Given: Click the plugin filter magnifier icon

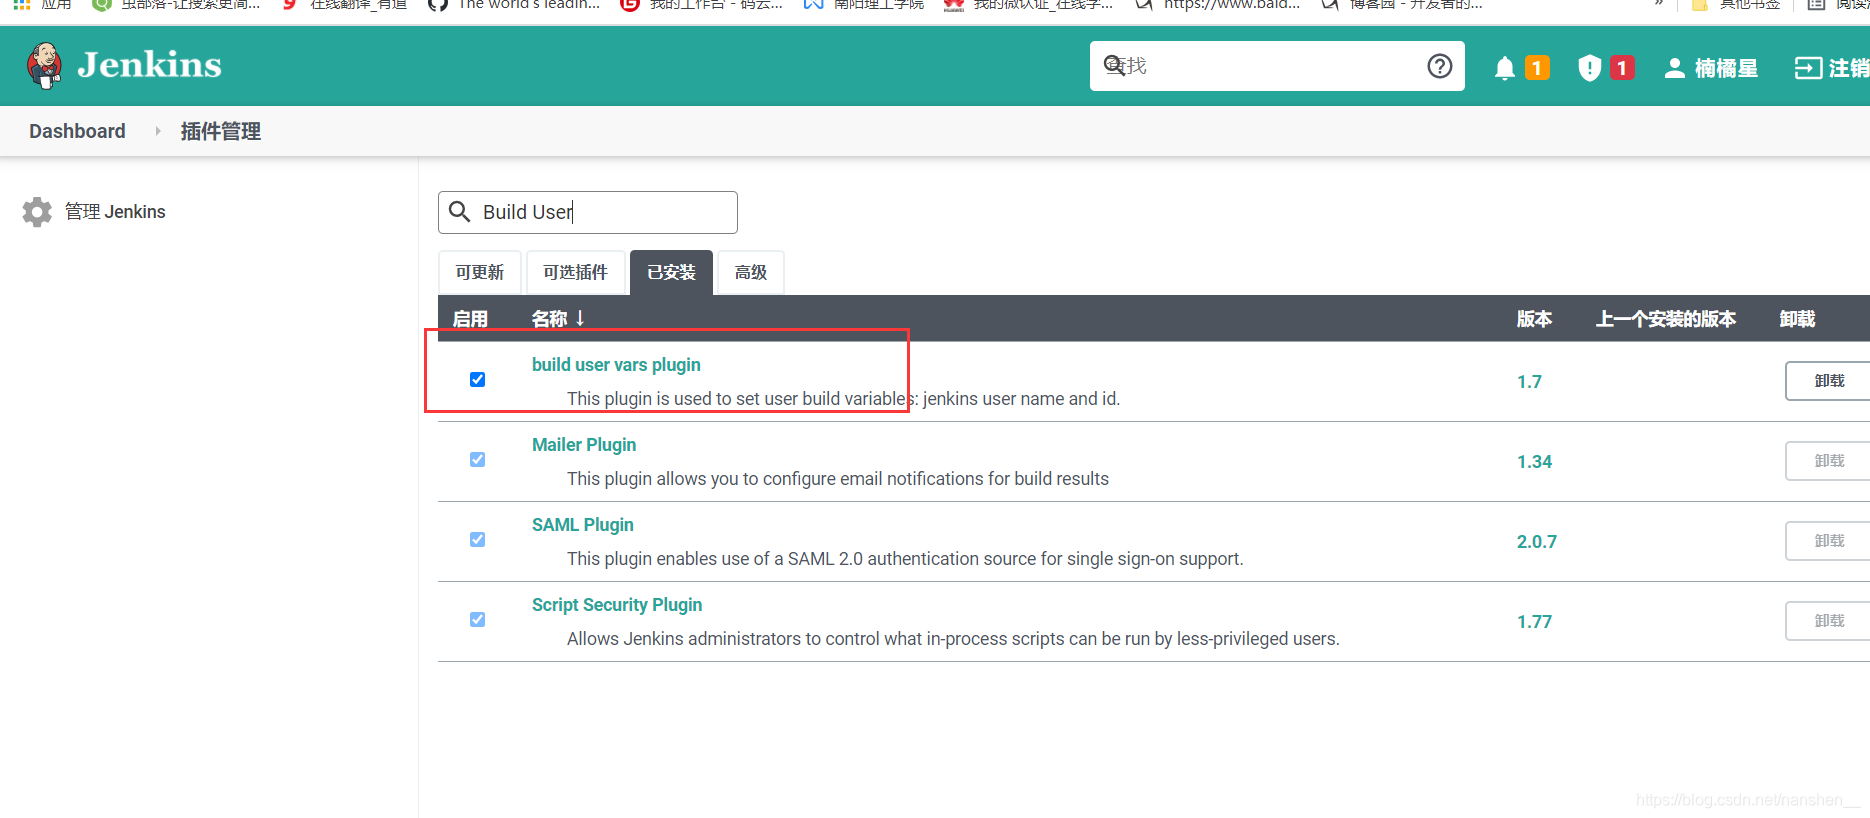Looking at the screenshot, I should [460, 212].
